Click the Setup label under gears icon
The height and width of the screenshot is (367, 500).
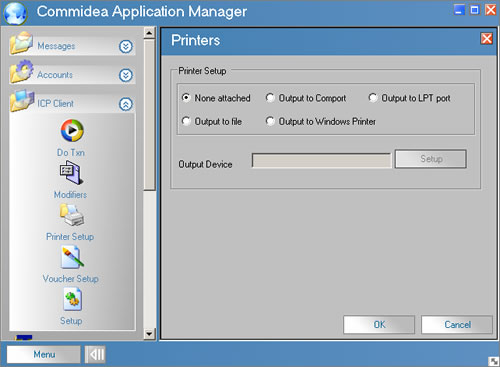pos(71,321)
